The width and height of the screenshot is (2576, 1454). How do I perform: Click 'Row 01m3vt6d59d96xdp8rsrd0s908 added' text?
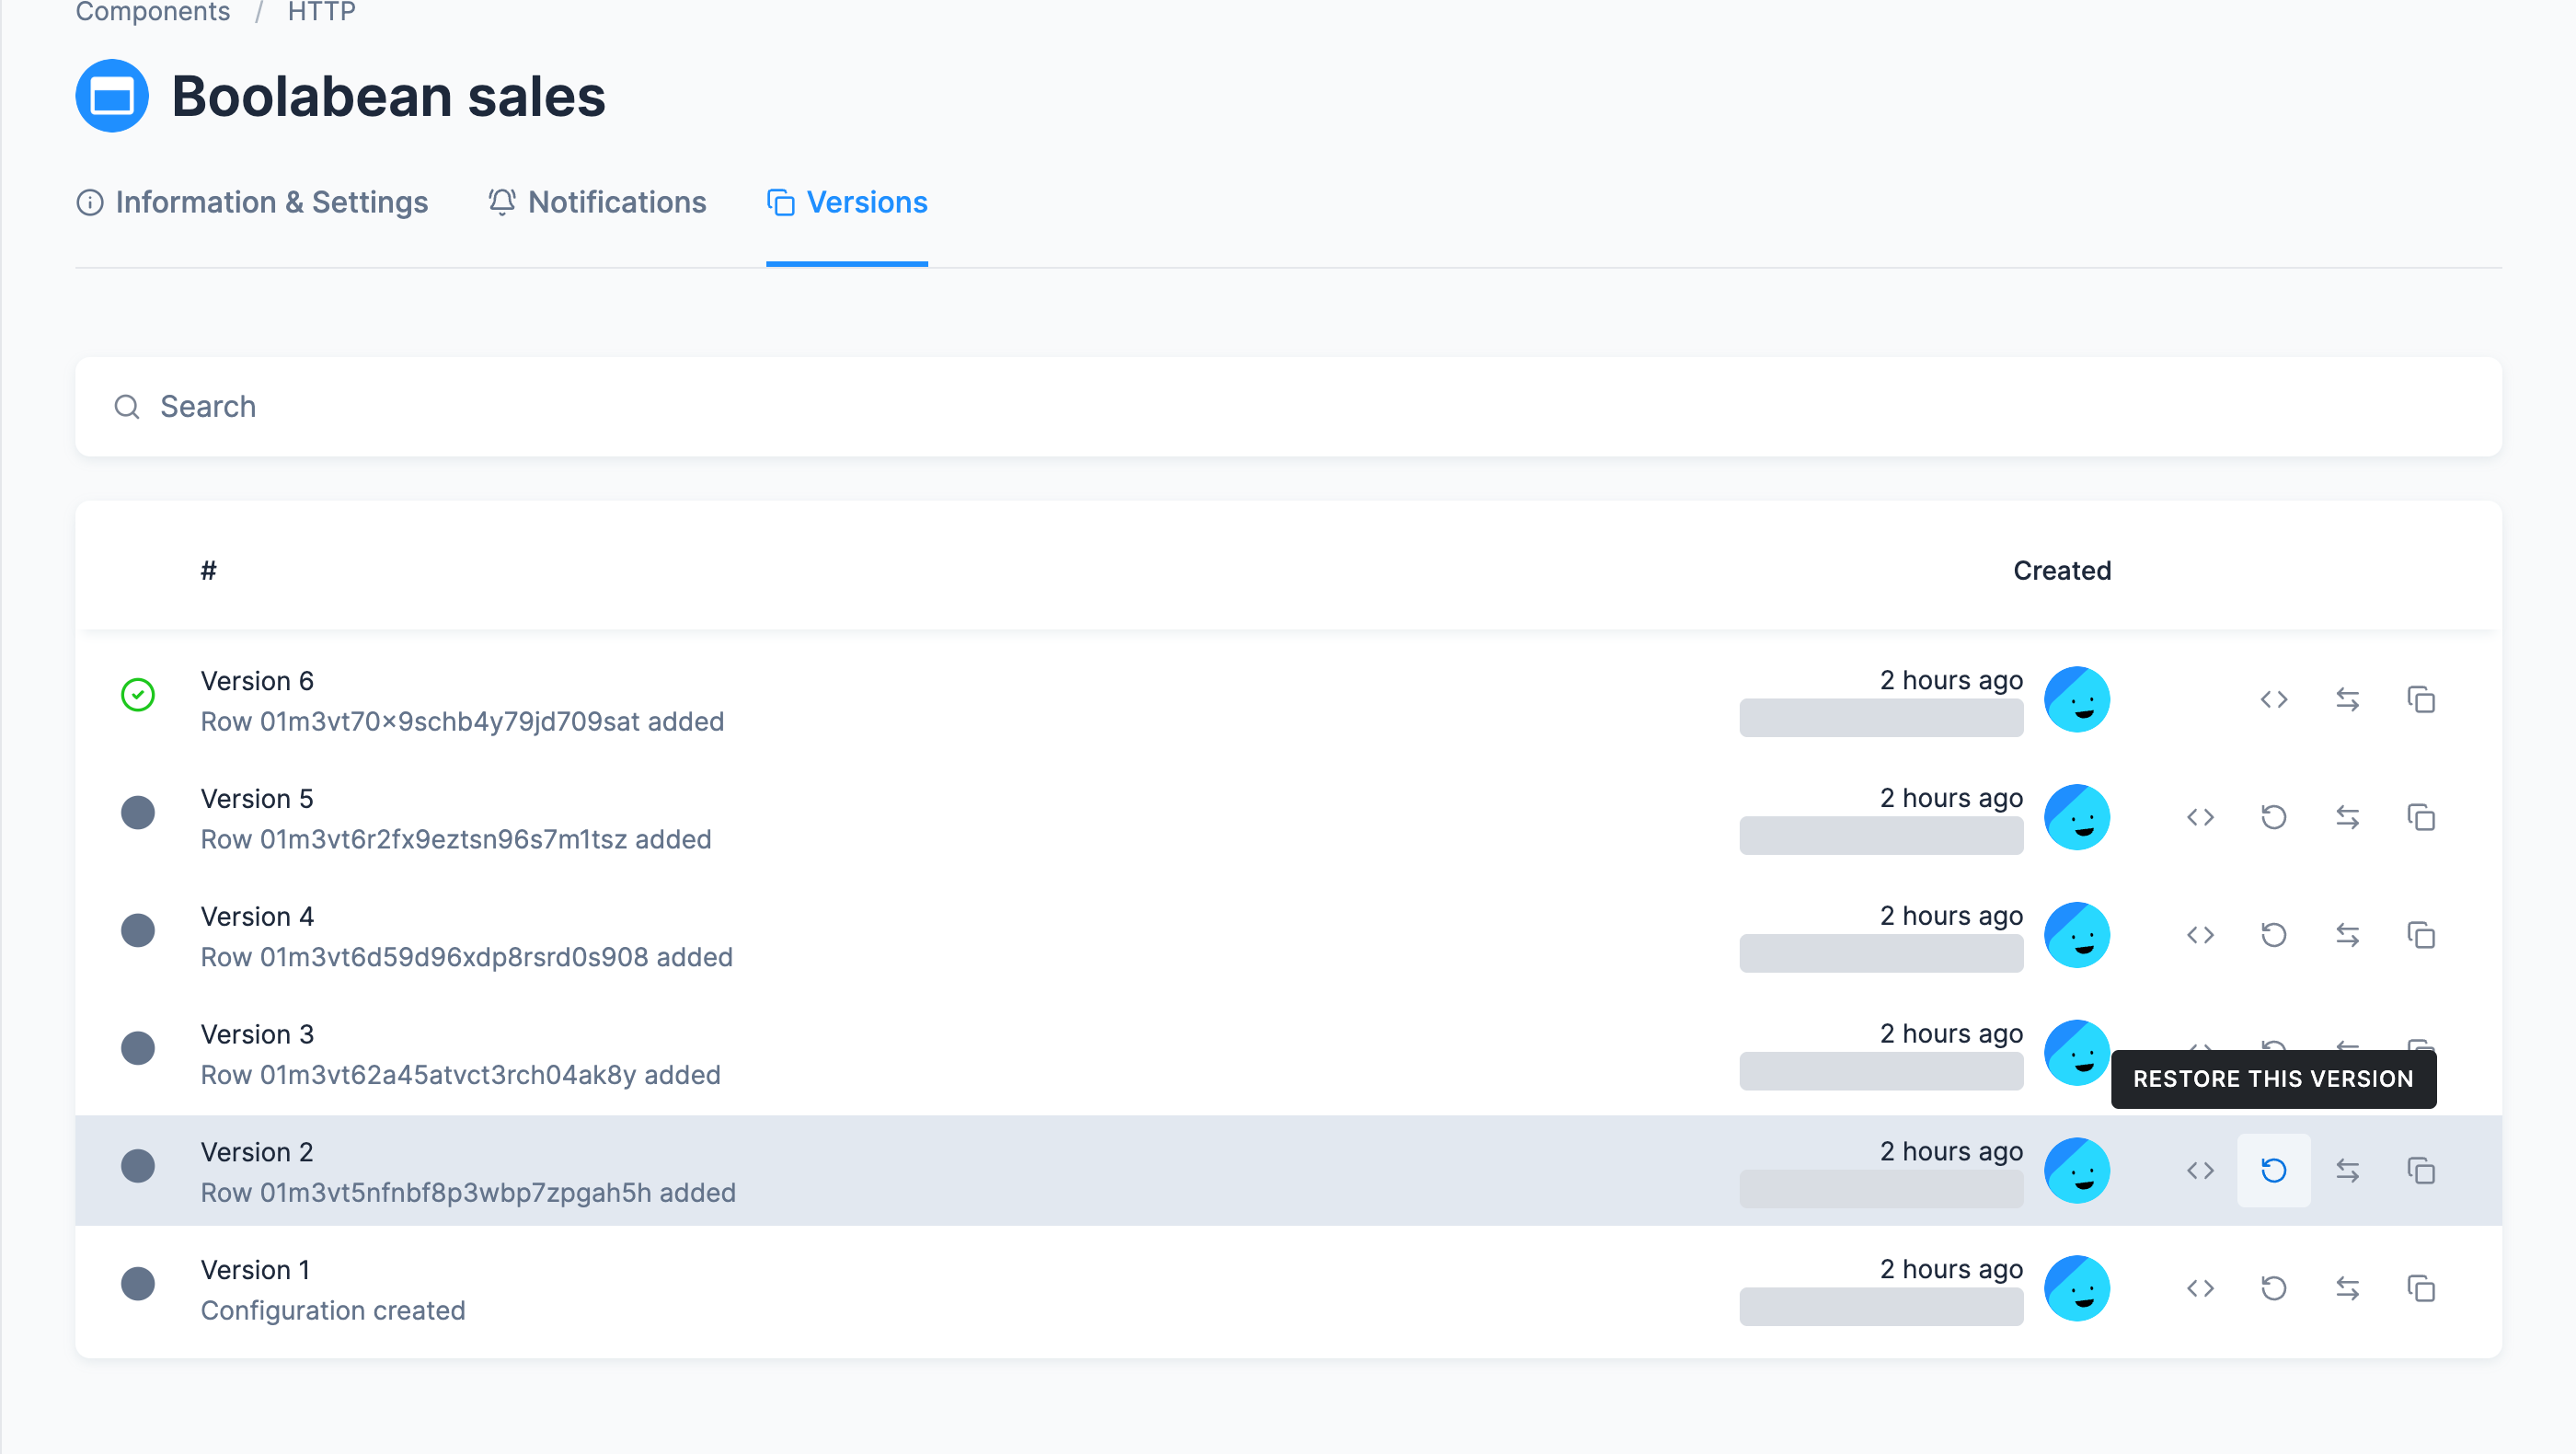click(467, 957)
